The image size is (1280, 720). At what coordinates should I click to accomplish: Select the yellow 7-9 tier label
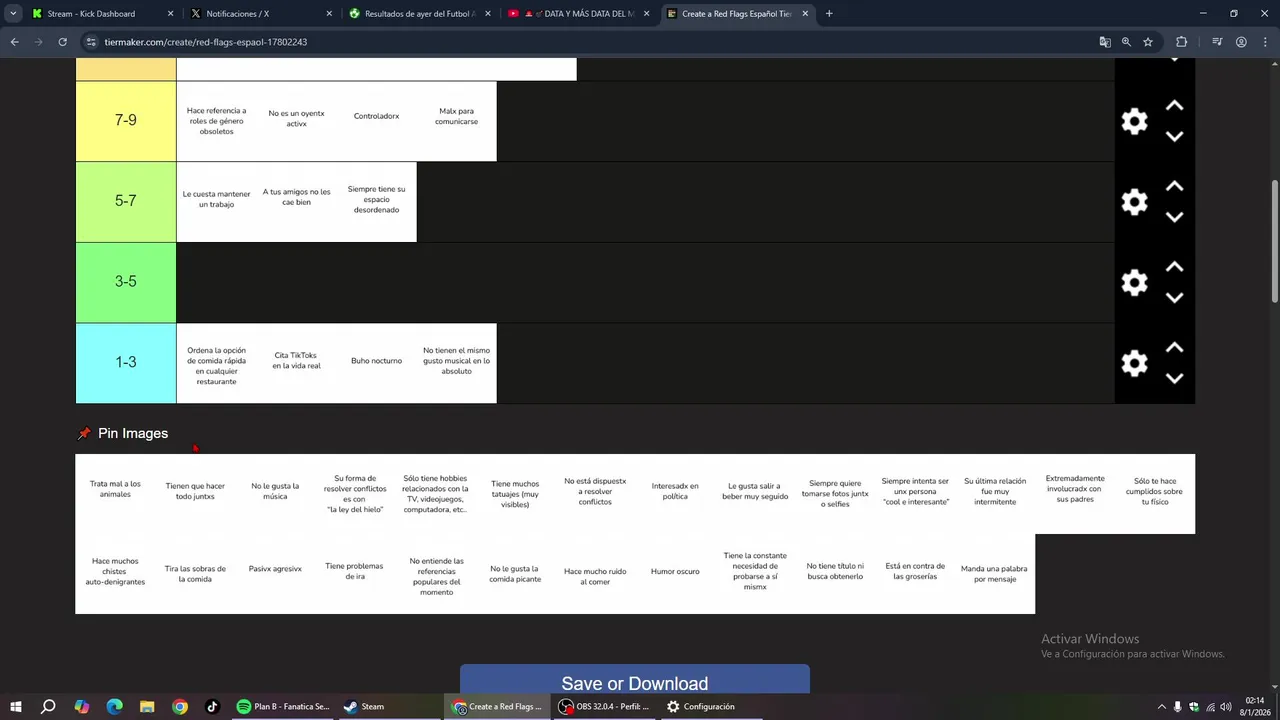126,121
